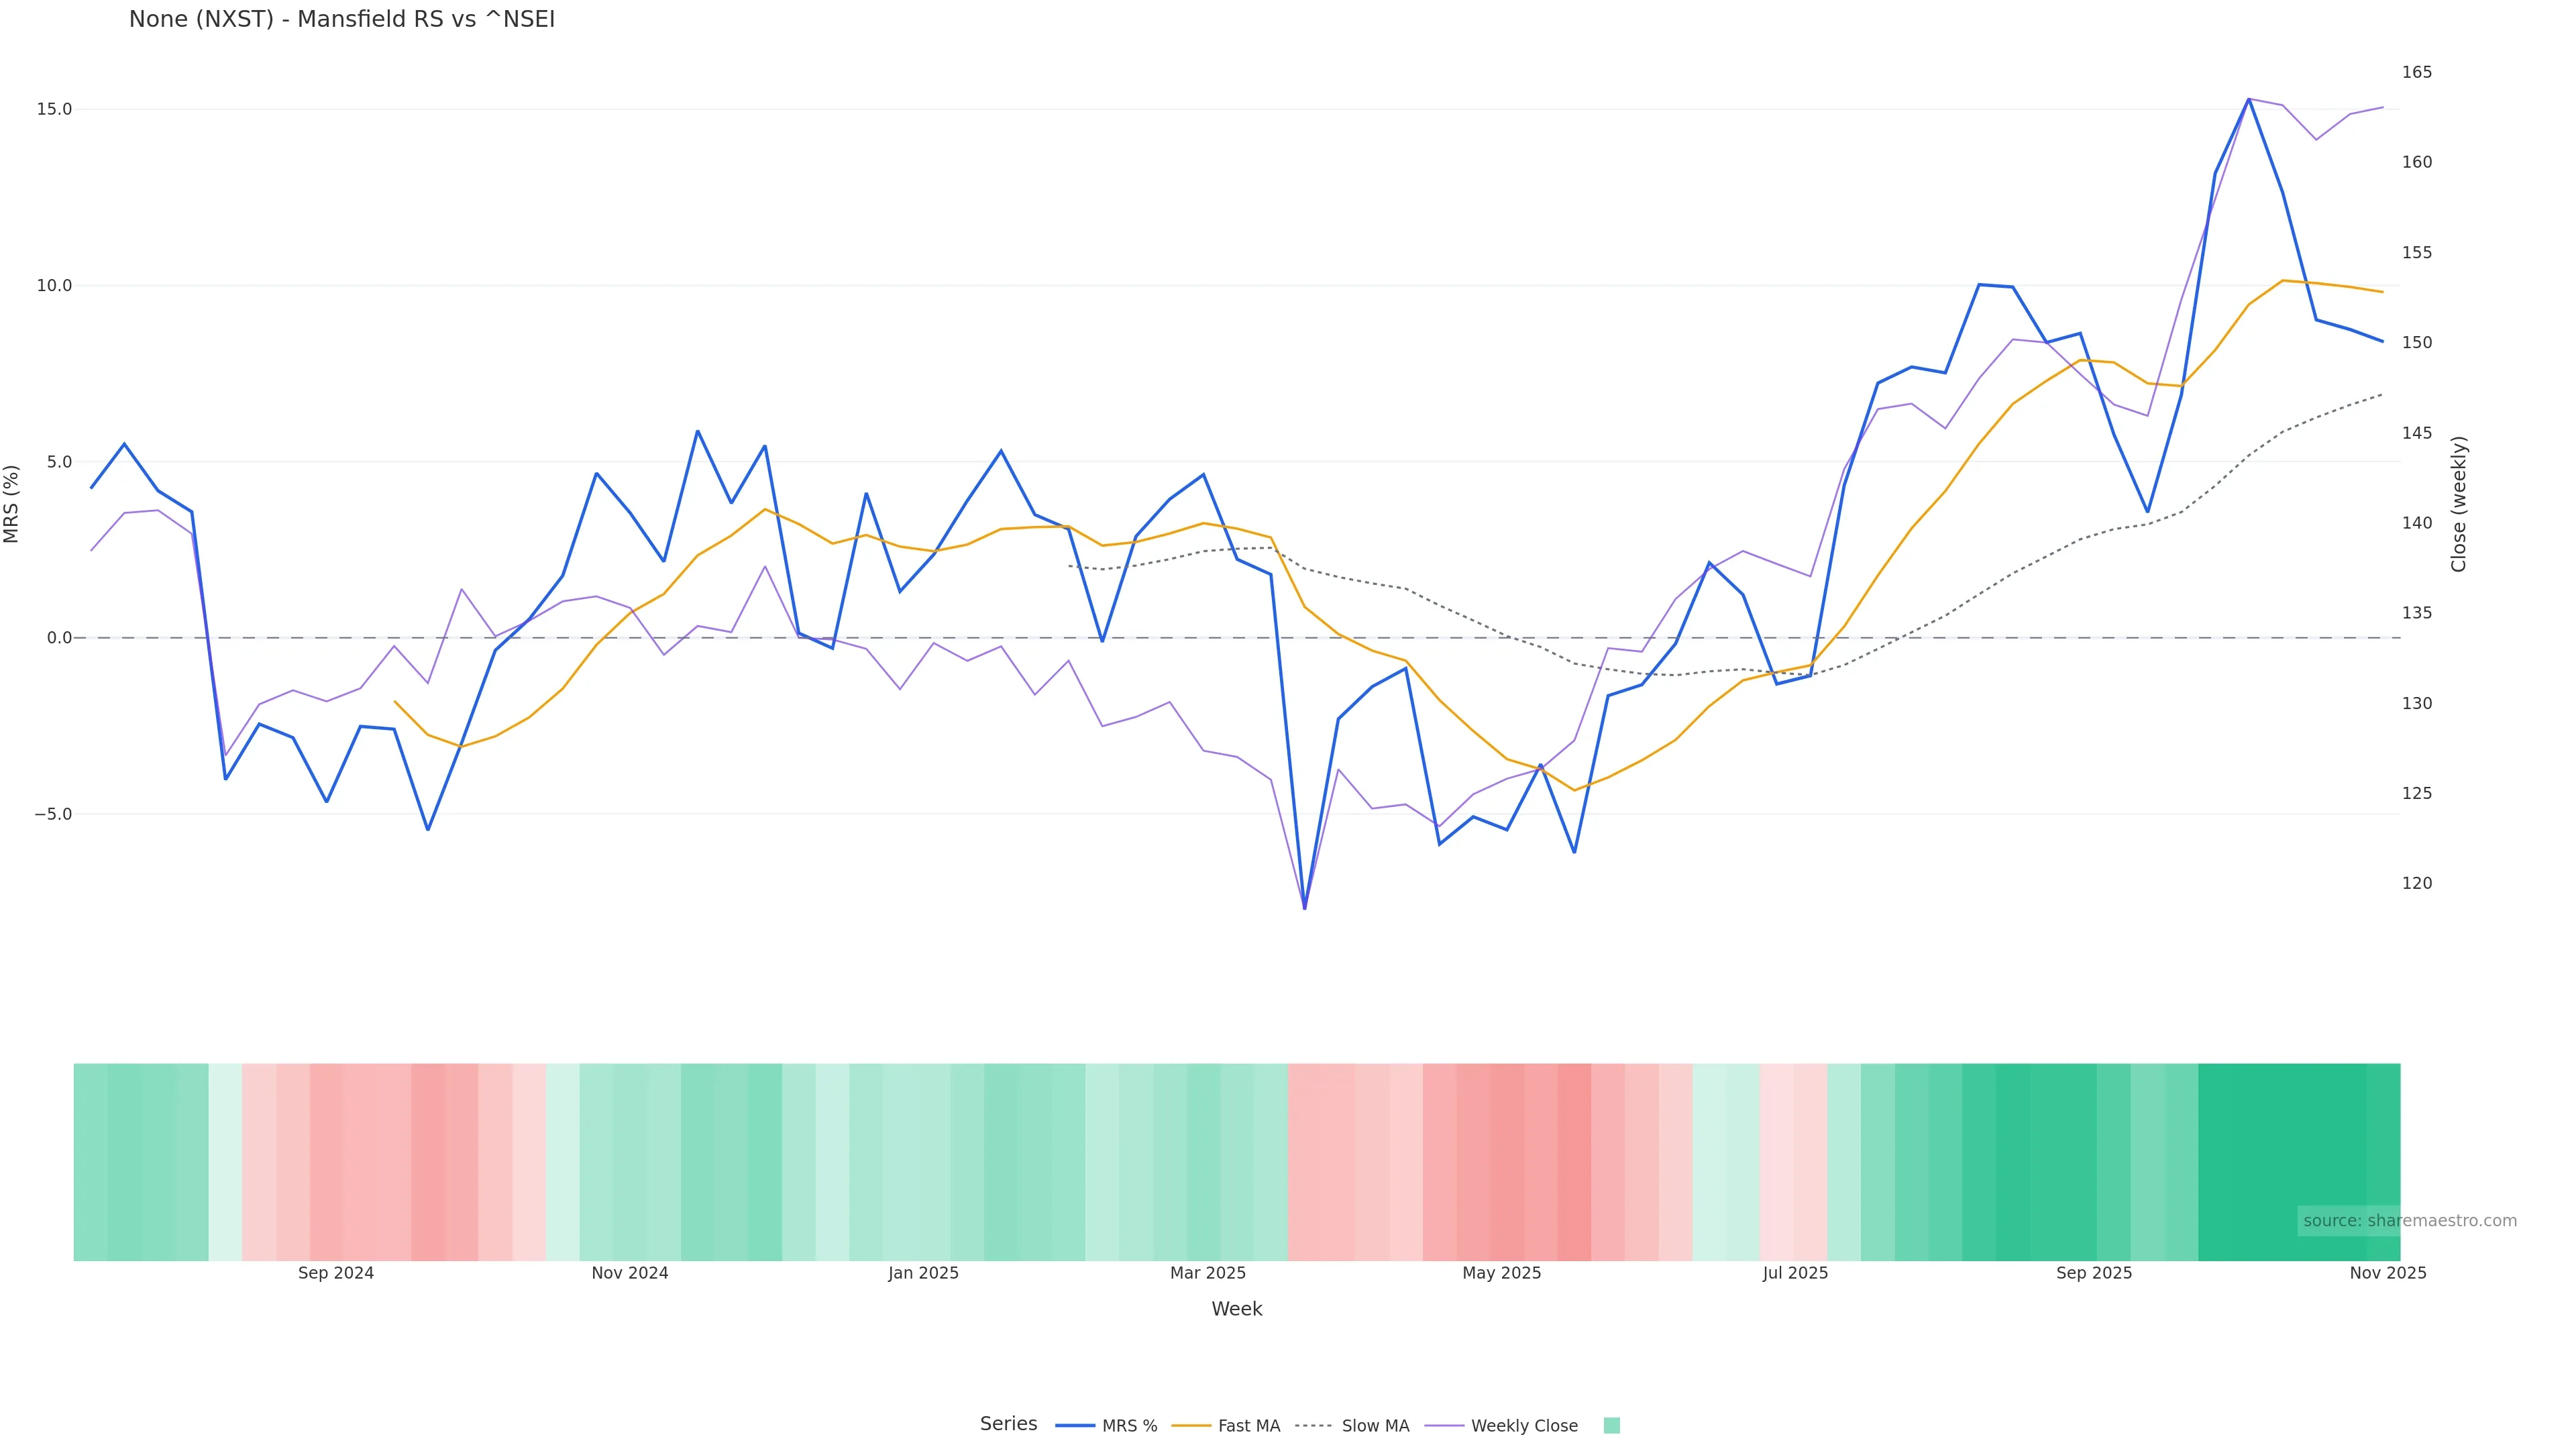Click the −5.0 tick on MRS axis
2576x1449 pixels.
click(x=54, y=814)
